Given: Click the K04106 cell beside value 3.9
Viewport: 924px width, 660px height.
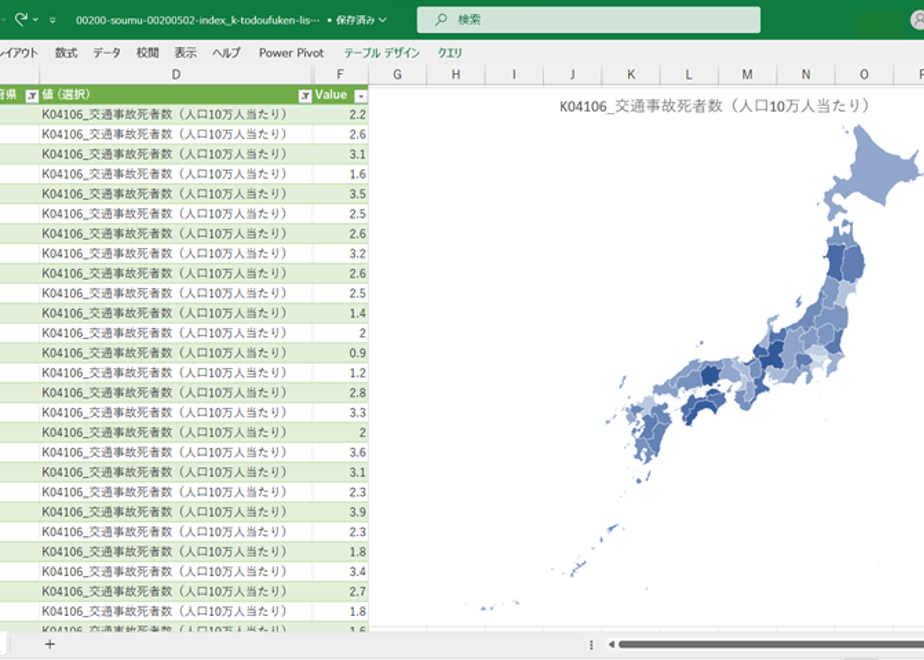Looking at the screenshot, I should 176,512.
